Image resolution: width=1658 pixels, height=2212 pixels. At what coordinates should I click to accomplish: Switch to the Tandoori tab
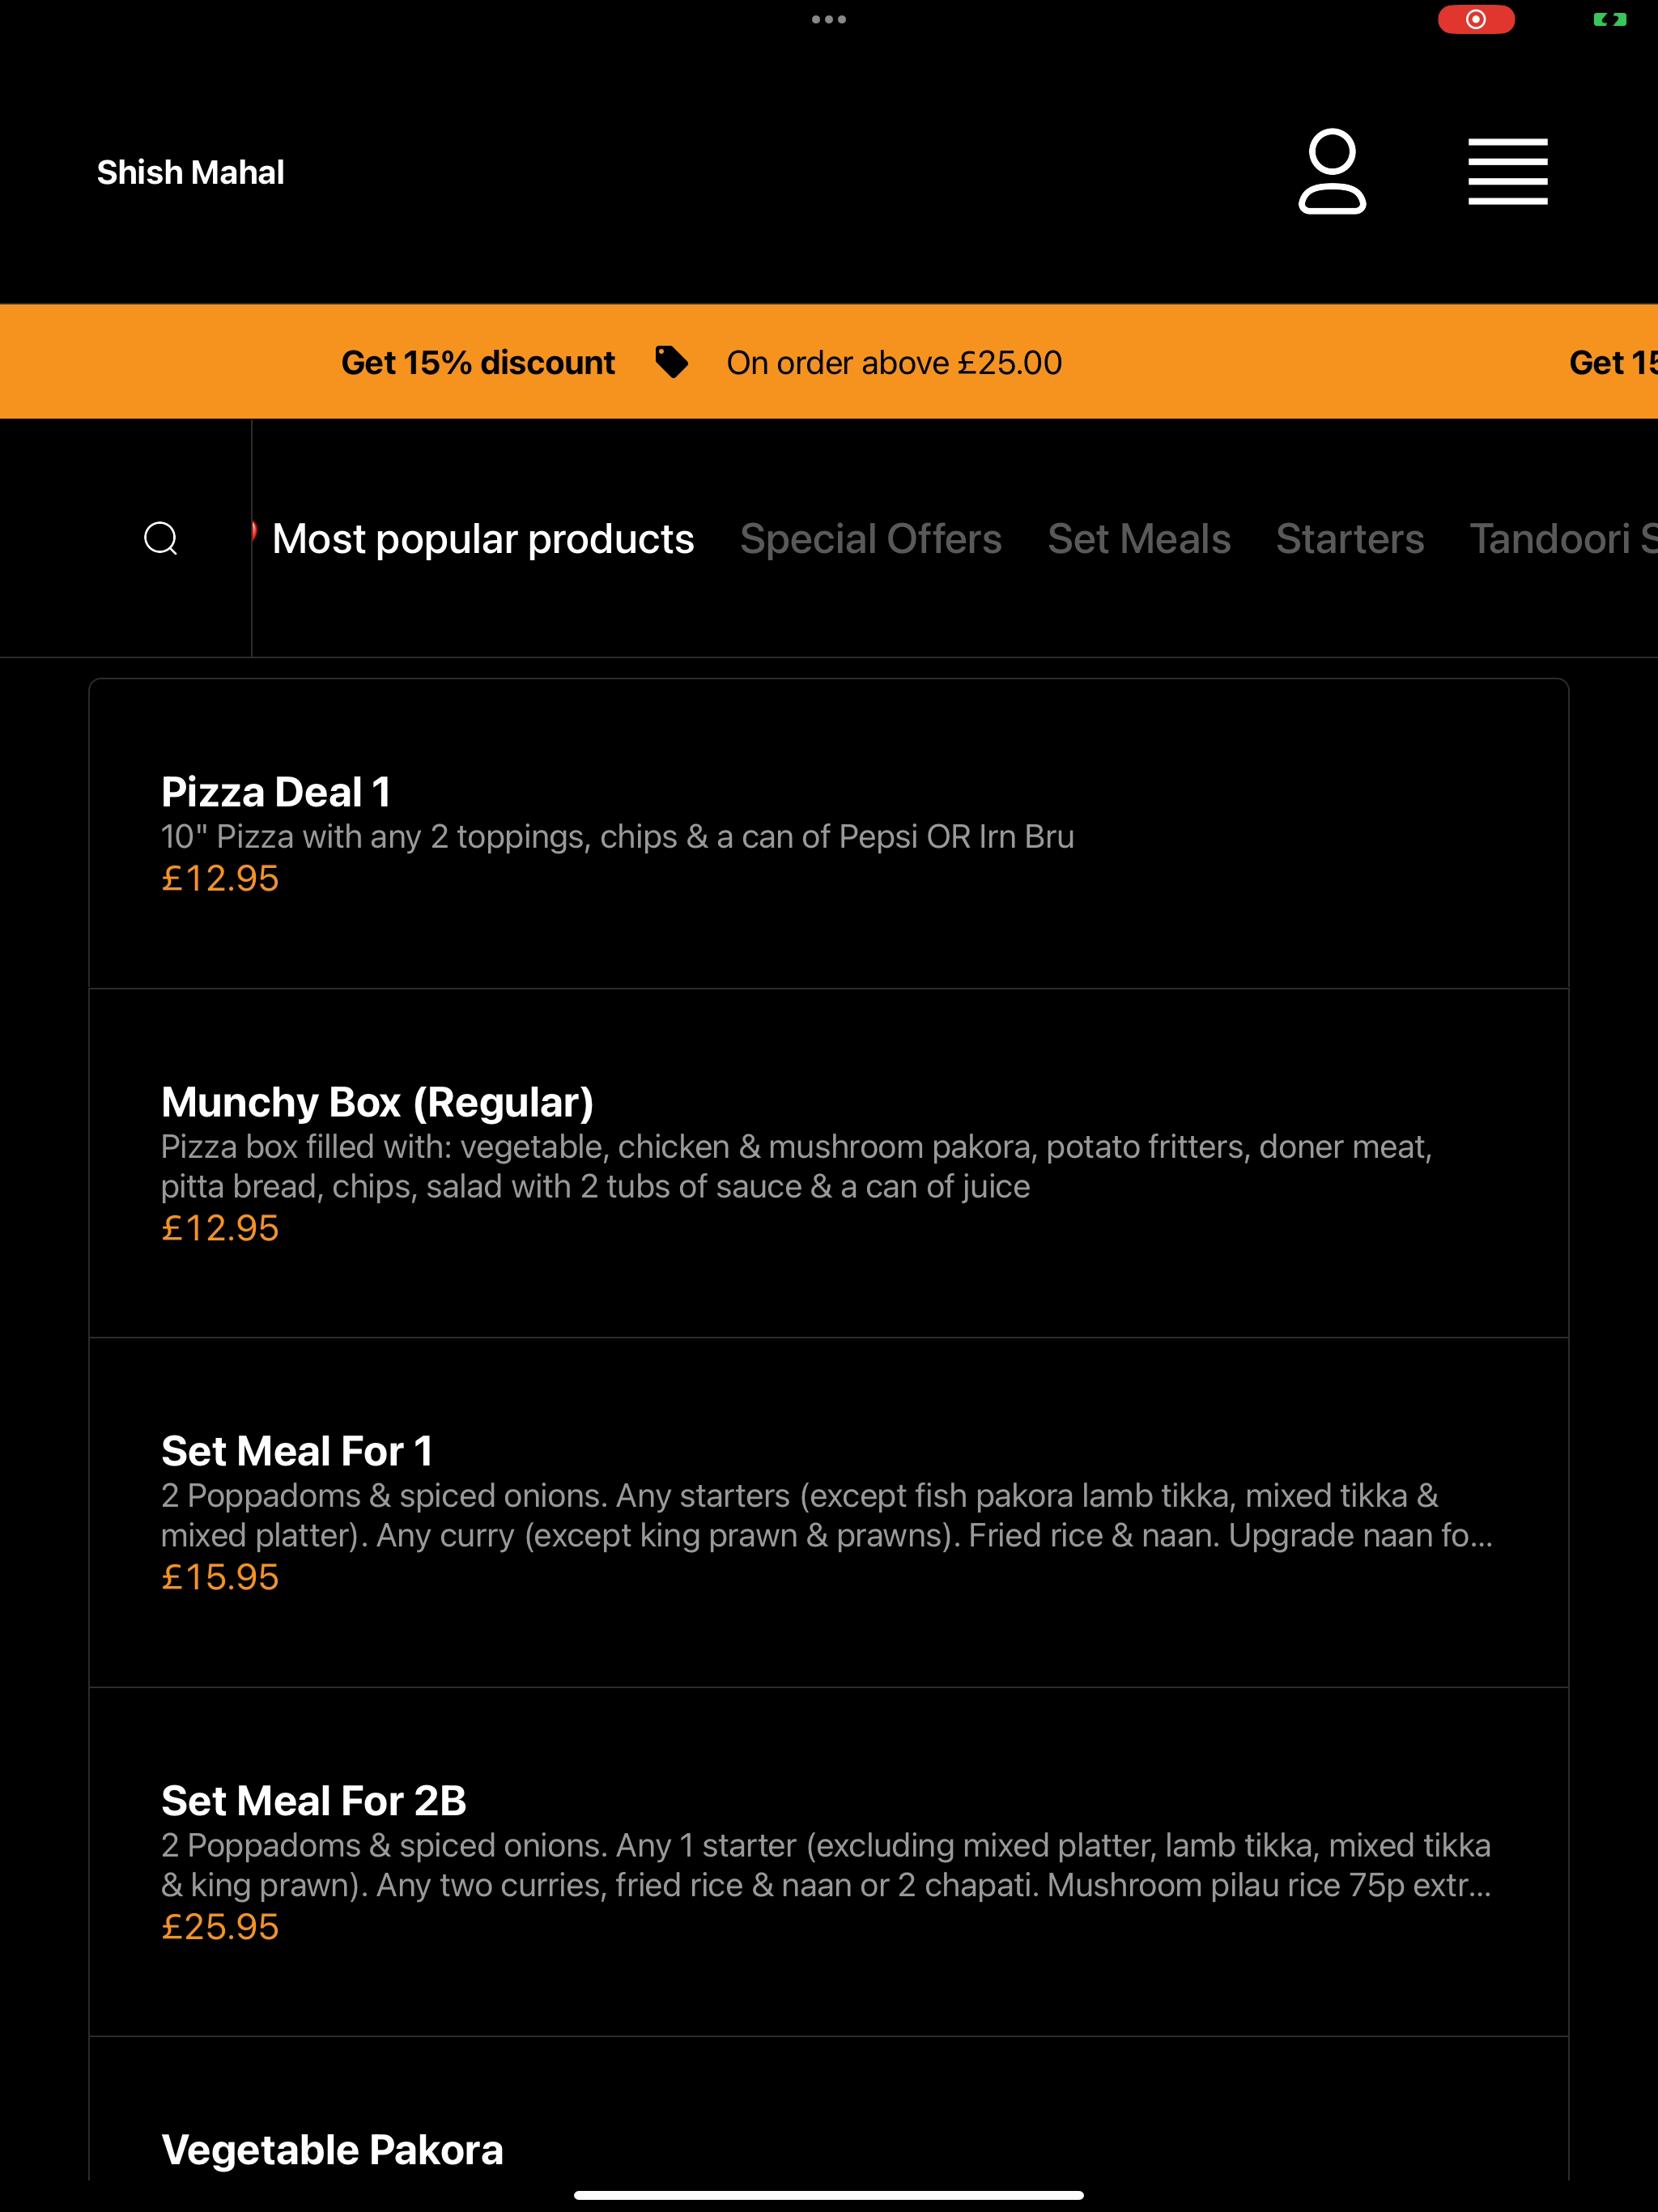pyautogui.click(x=1563, y=539)
